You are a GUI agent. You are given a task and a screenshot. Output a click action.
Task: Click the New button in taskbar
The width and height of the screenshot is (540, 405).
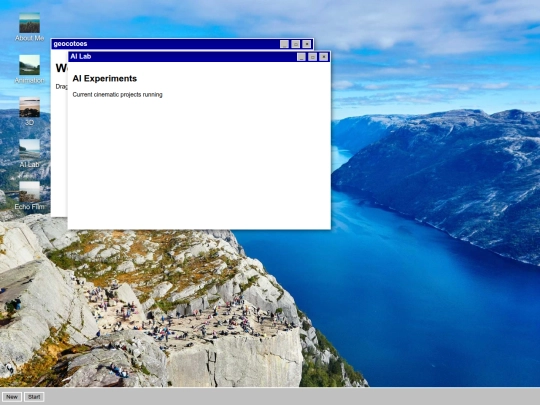[x=12, y=397]
